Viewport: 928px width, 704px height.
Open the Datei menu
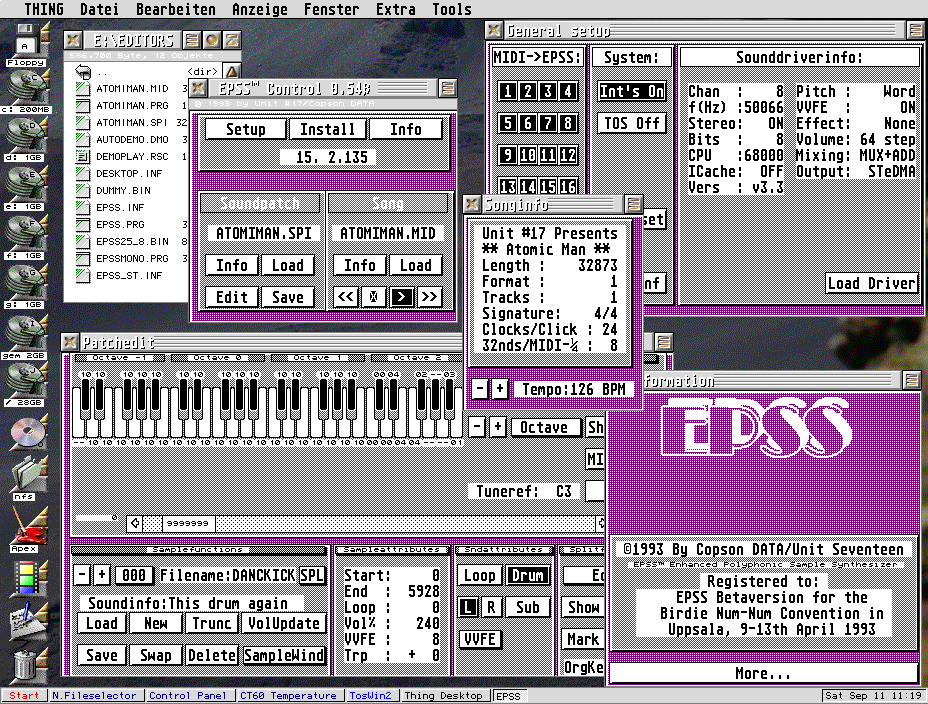[x=99, y=9]
